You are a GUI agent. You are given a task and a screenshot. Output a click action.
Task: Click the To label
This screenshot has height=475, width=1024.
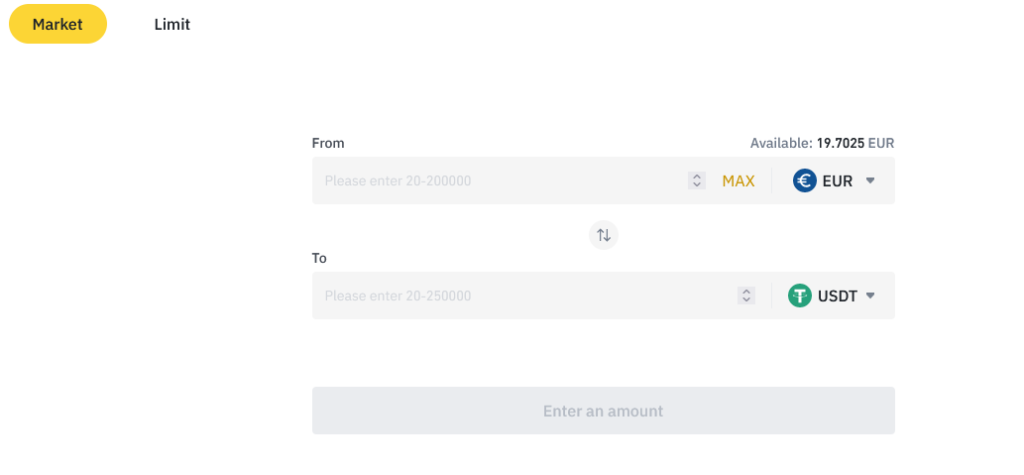(320, 258)
